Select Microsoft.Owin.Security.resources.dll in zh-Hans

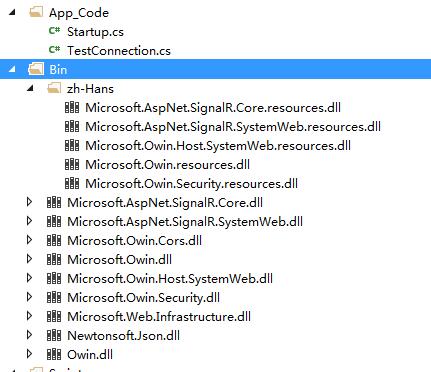pos(191,184)
